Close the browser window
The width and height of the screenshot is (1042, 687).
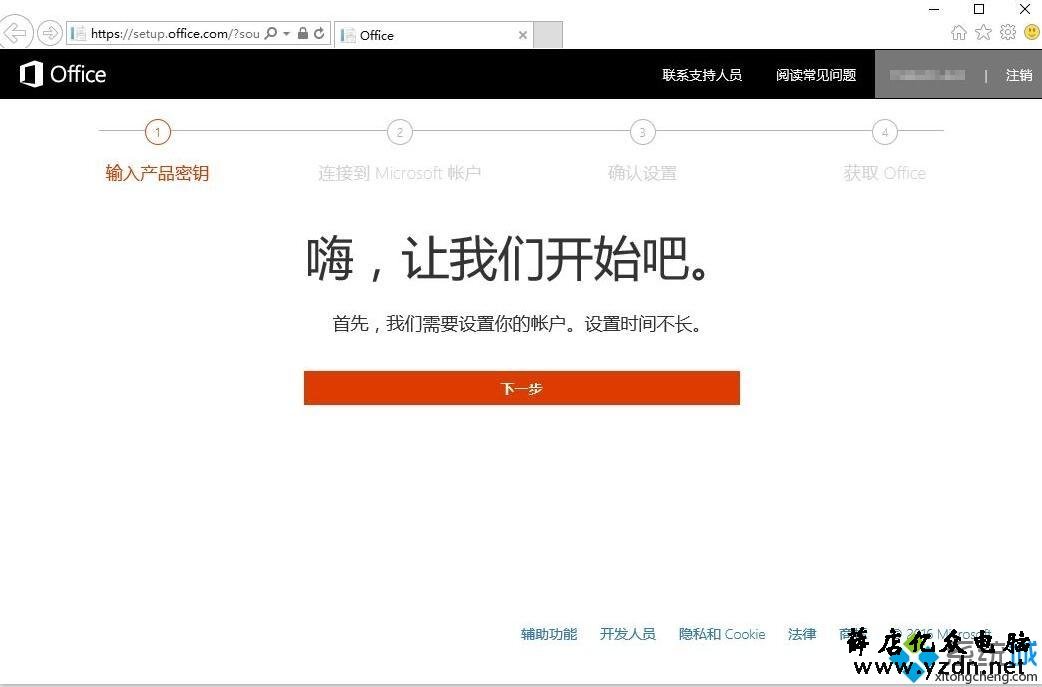click(1025, 9)
